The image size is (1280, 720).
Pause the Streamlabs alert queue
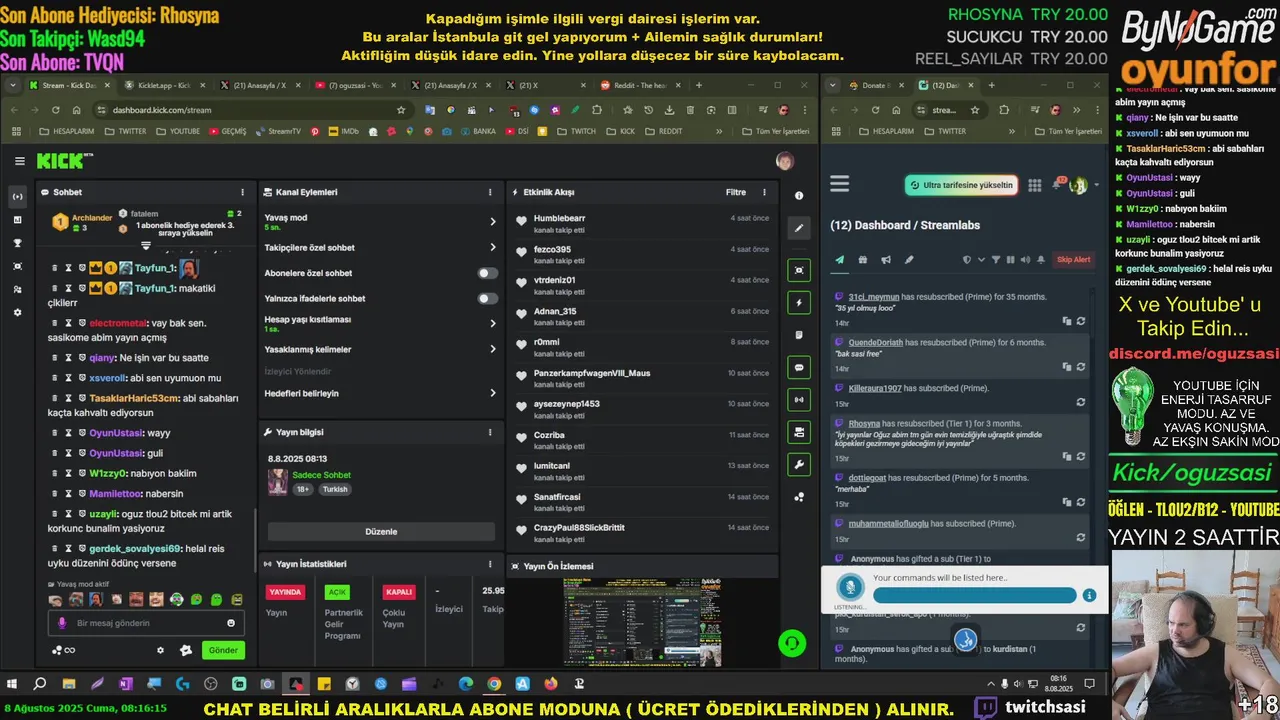click(1010, 260)
